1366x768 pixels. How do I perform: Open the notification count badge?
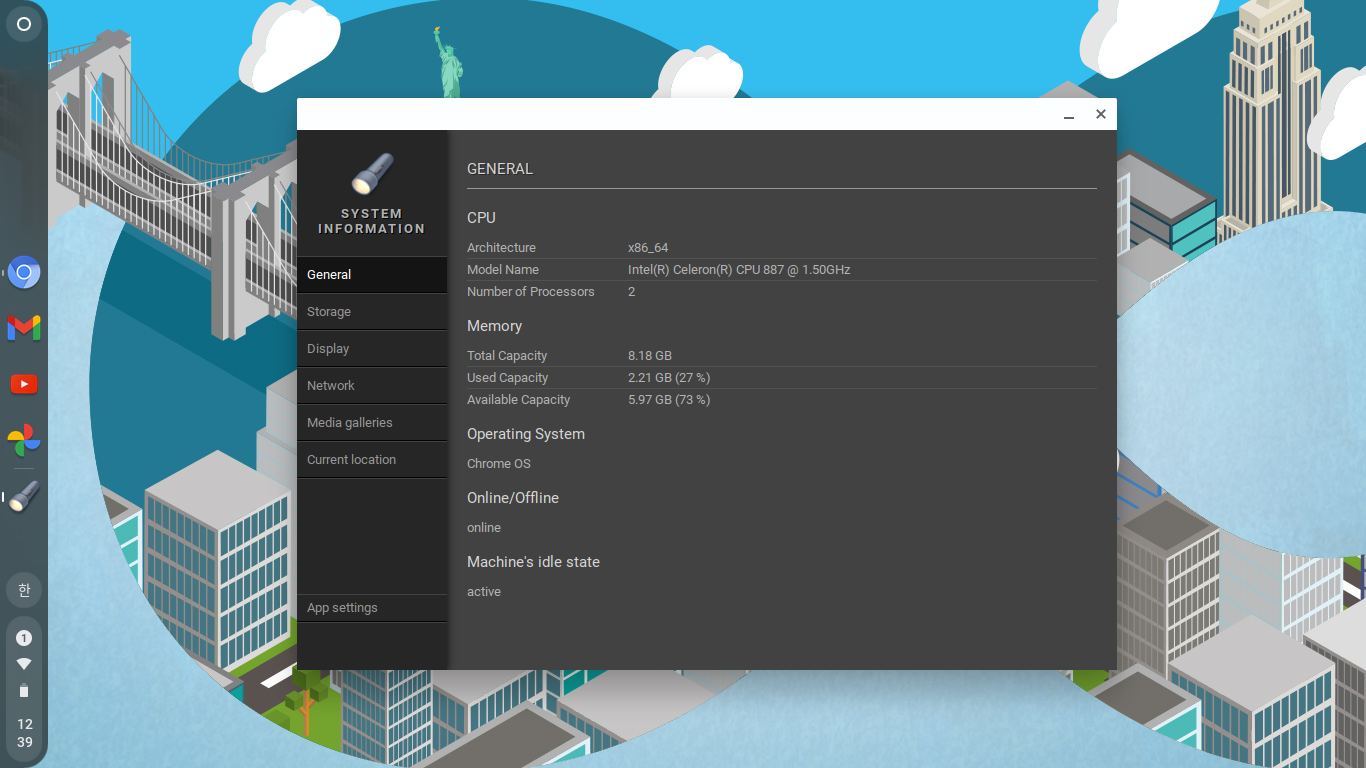click(24, 638)
